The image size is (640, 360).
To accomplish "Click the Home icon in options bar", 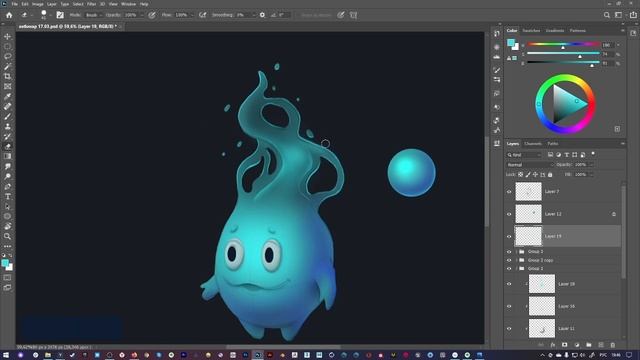I will point(9,15).
